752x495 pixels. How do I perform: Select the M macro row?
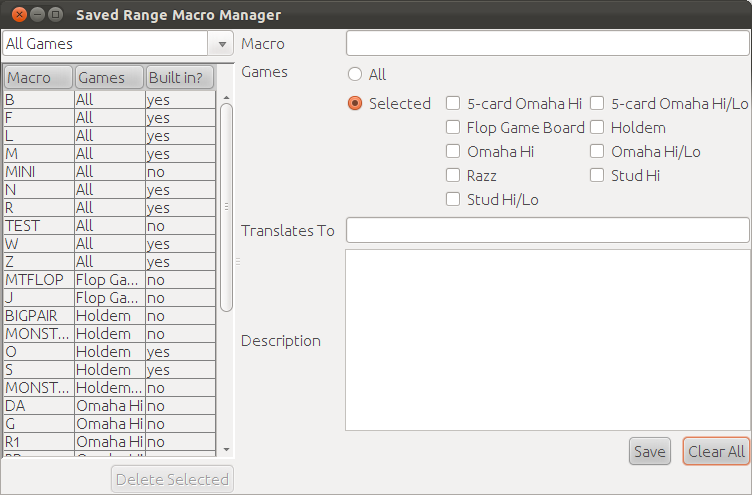pyautogui.click(x=110, y=154)
